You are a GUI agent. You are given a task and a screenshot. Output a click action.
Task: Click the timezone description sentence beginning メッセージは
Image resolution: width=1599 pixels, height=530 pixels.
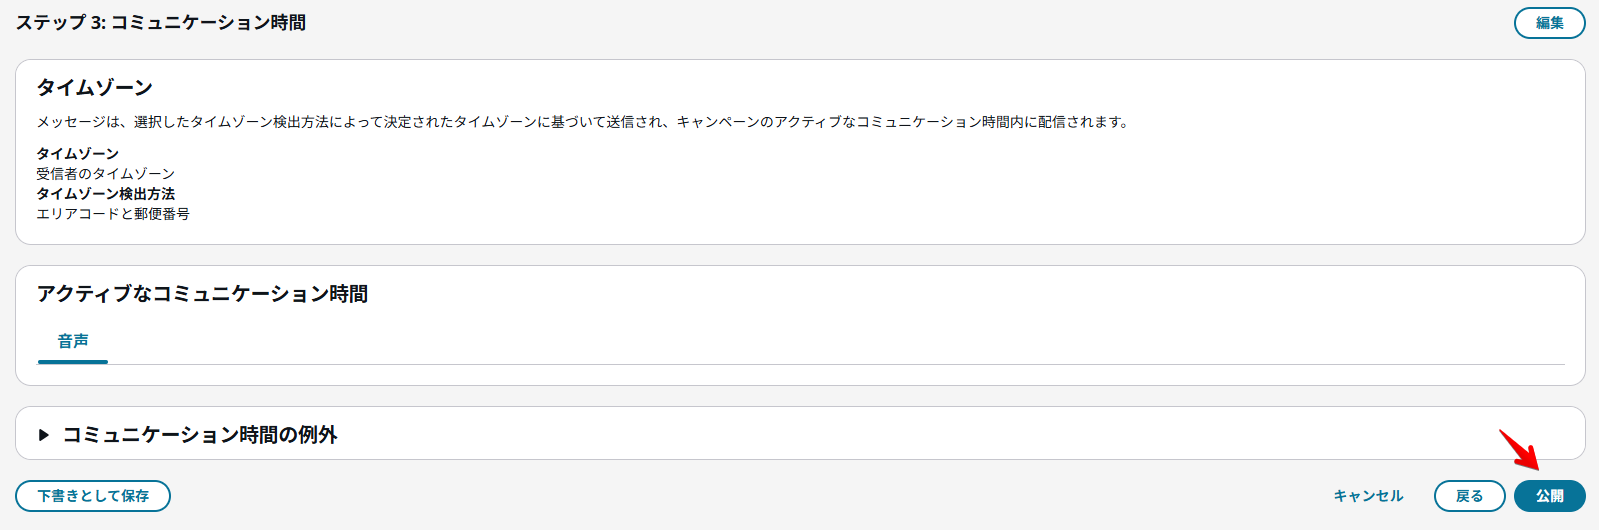[582, 122]
